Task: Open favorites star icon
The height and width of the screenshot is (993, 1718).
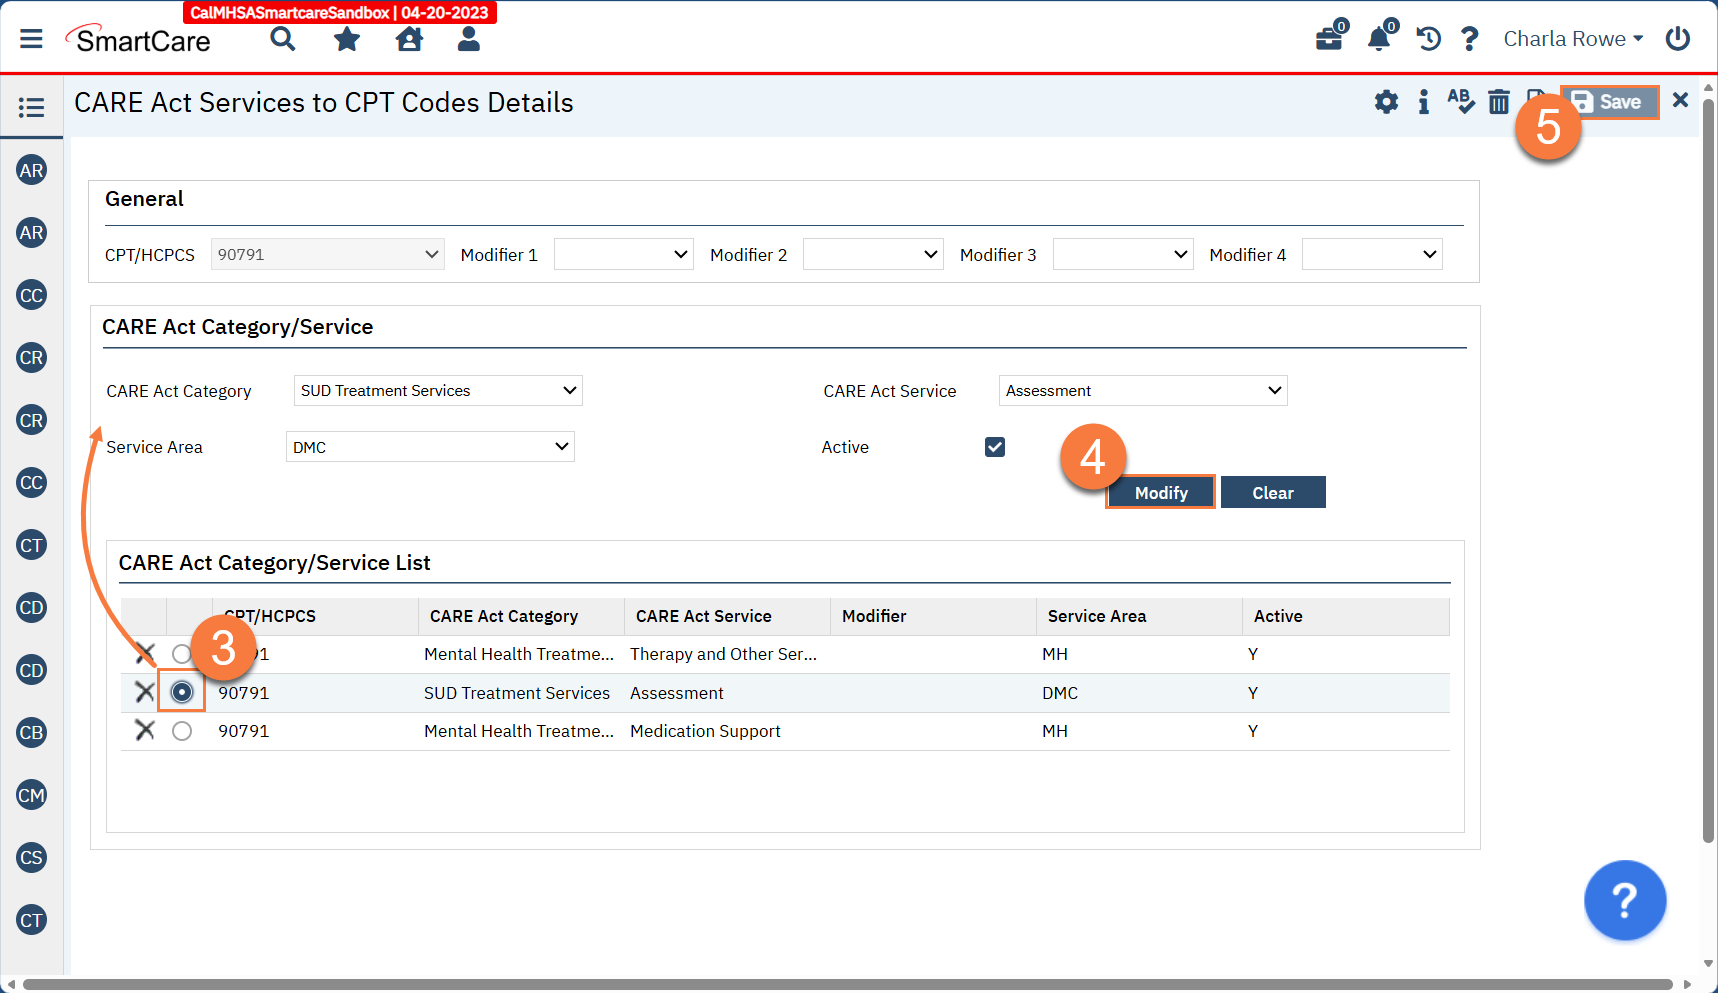Action: pyautogui.click(x=347, y=39)
